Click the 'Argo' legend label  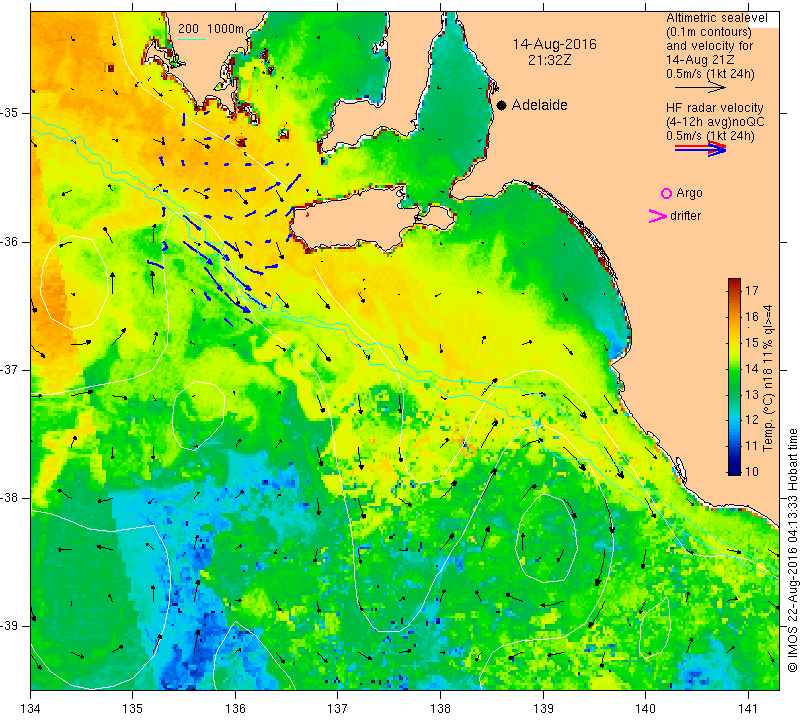(689, 193)
